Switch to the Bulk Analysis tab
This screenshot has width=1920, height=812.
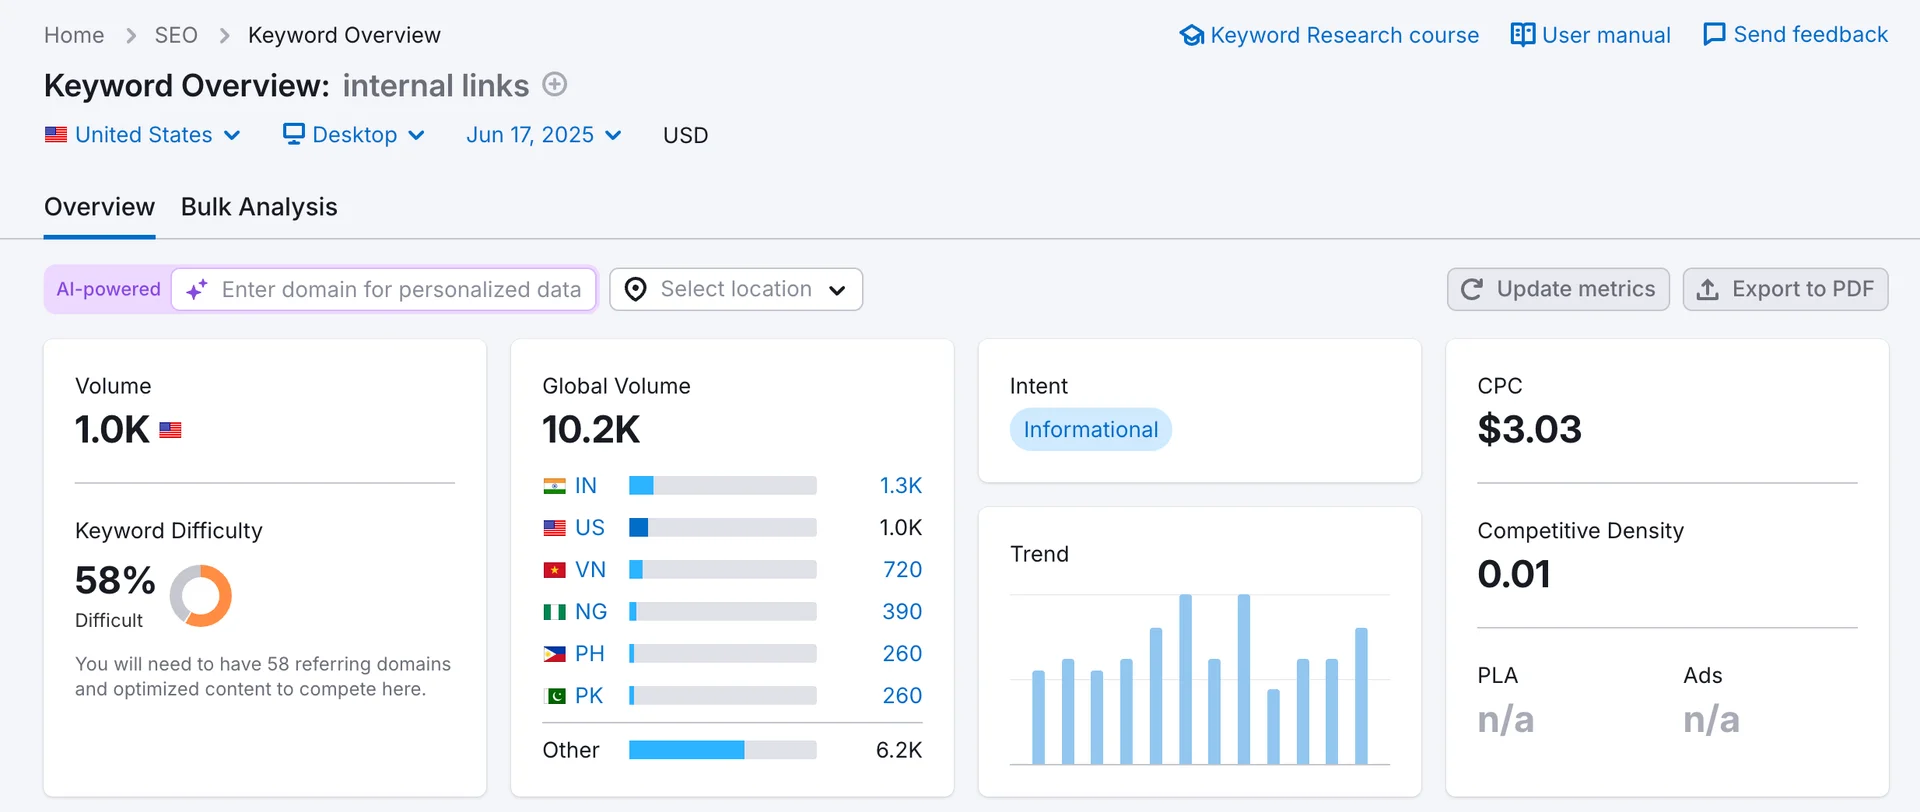click(259, 207)
